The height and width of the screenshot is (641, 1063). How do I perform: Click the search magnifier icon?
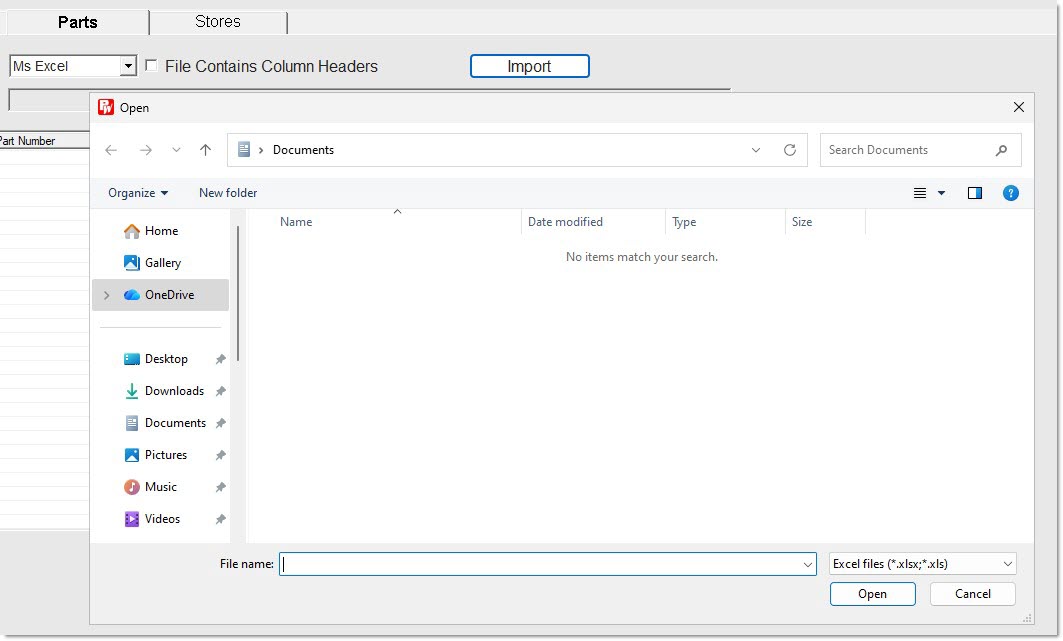click(x=1001, y=150)
